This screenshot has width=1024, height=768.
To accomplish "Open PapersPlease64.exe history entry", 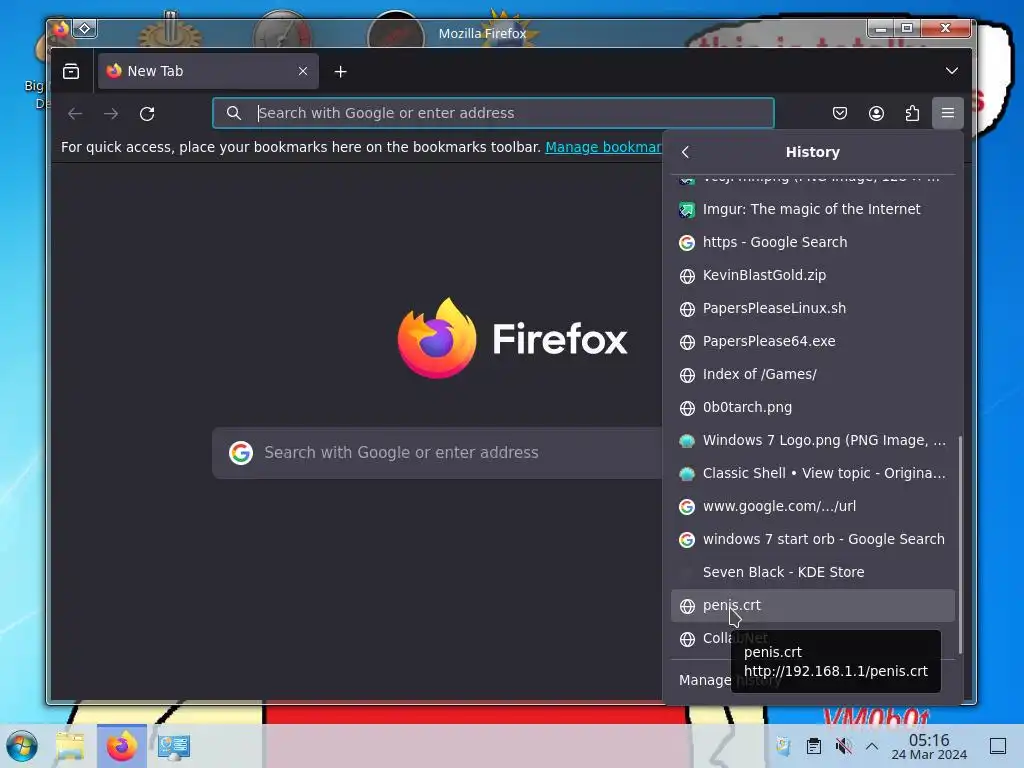I will point(812,341).
